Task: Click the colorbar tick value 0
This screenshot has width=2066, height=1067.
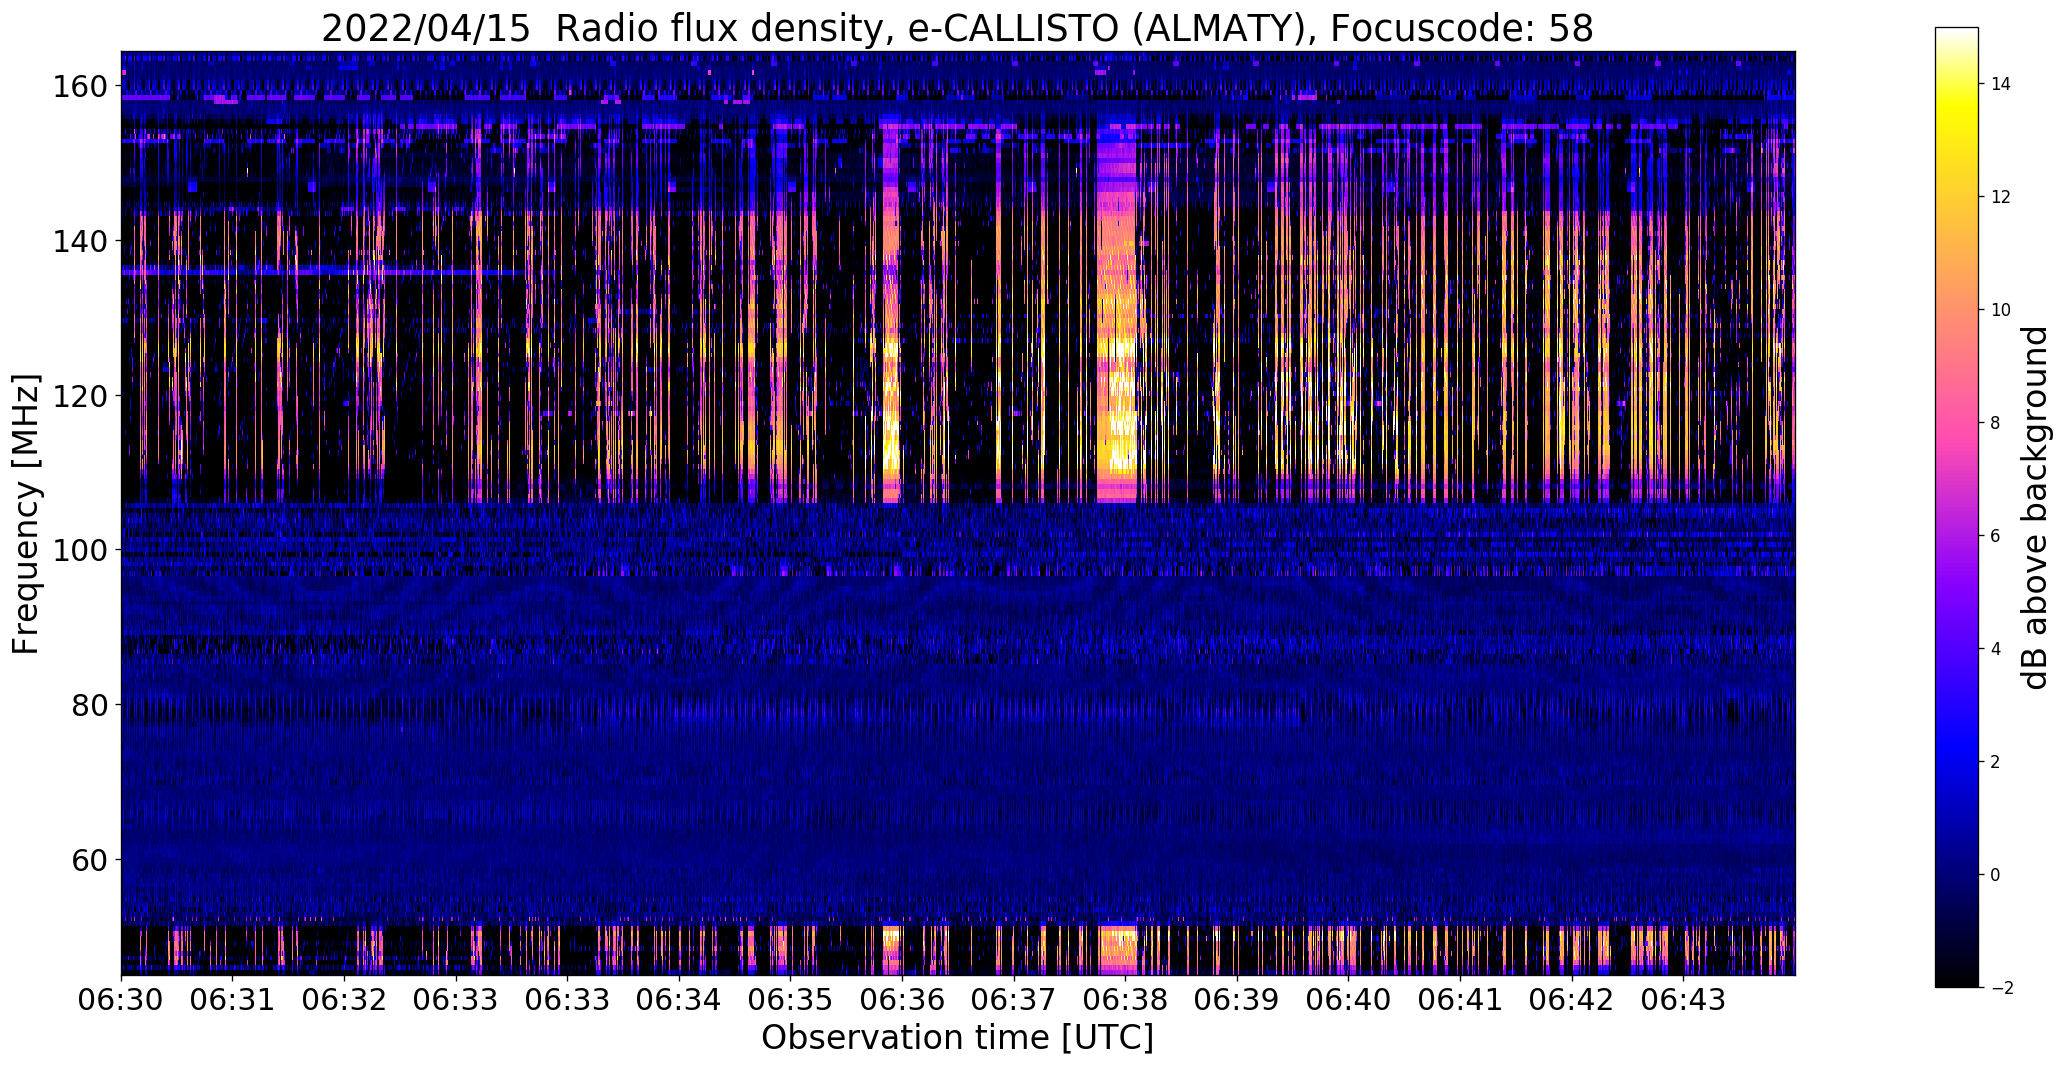Action: pos(1996,875)
